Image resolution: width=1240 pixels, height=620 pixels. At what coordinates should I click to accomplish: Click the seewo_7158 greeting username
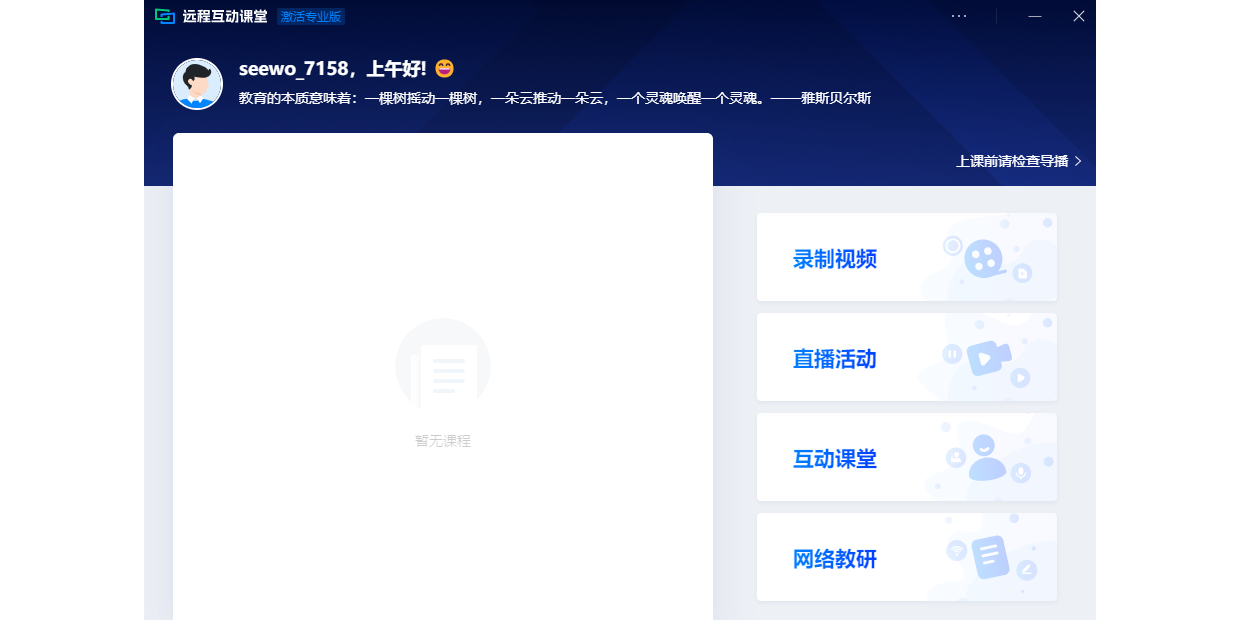[x=293, y=69]
